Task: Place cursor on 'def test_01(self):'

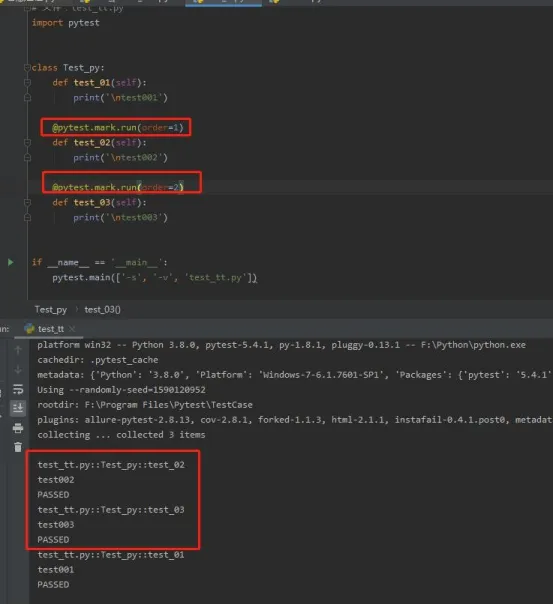Action: pyautogui.click(x=99, y=83)
